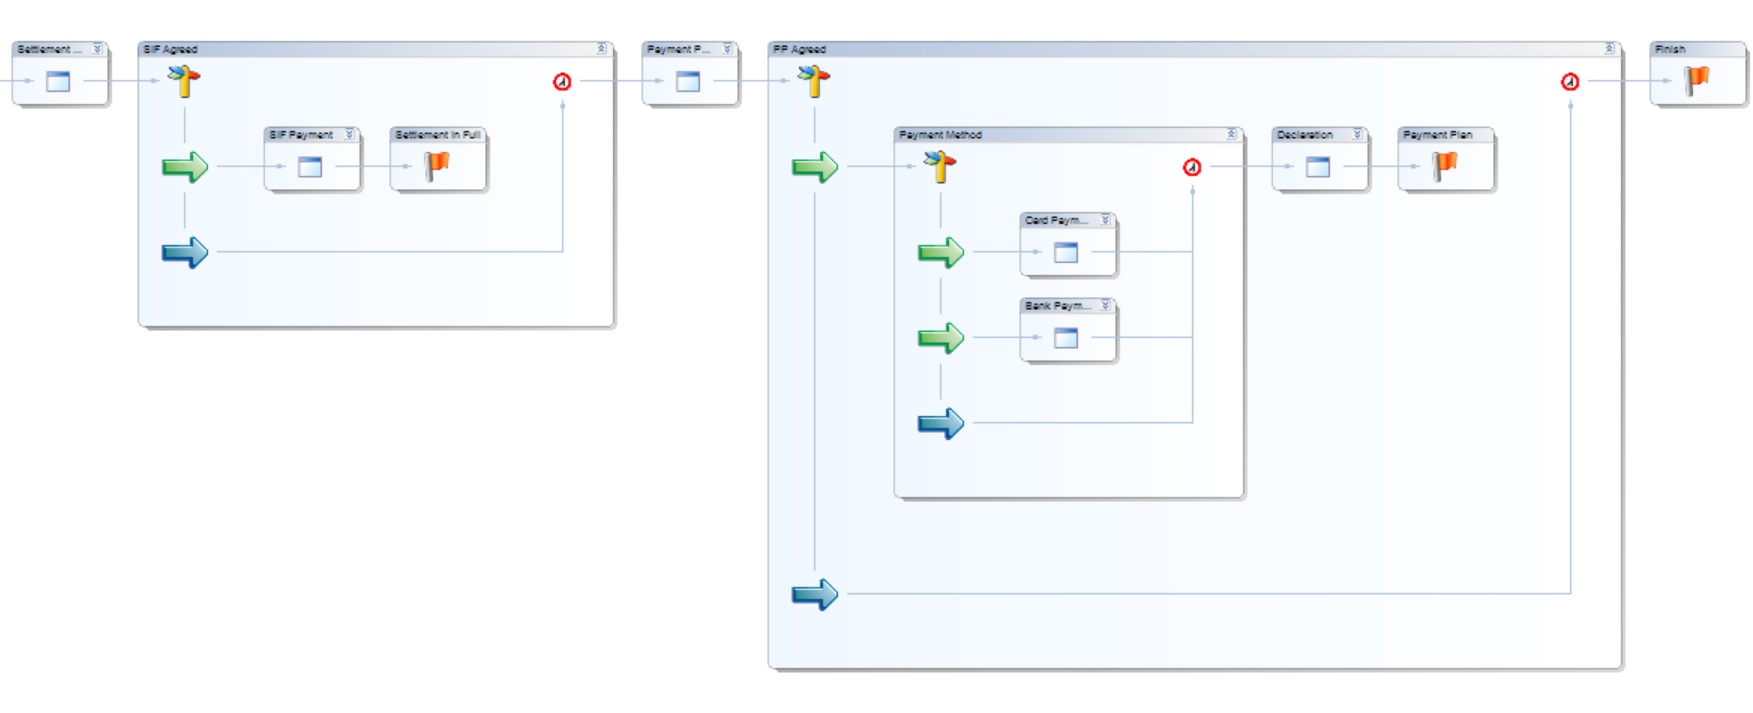Select the blue default arrow in PP Agreed
The height and width of the screenshot is (713, 1753).
[x=815, y=594]
